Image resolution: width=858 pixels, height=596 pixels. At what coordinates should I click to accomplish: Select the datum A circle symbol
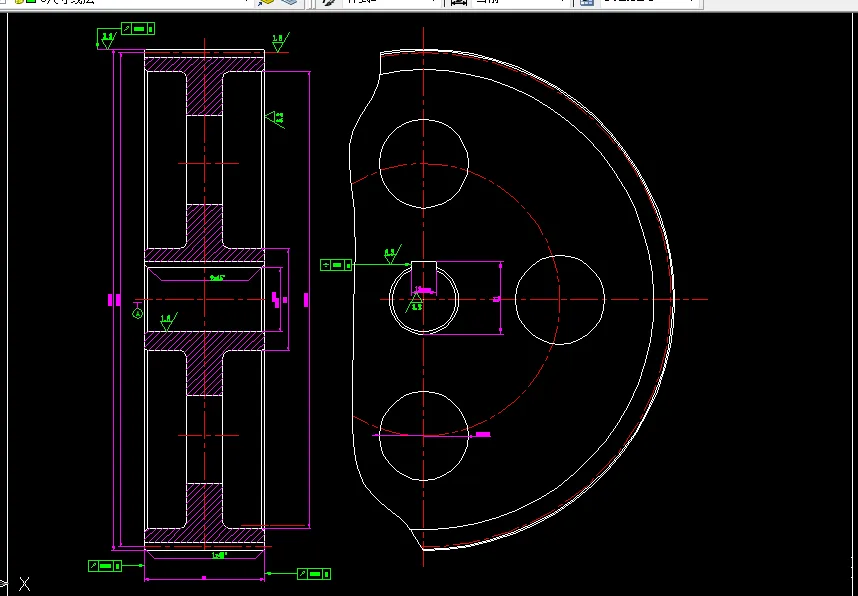137,313
